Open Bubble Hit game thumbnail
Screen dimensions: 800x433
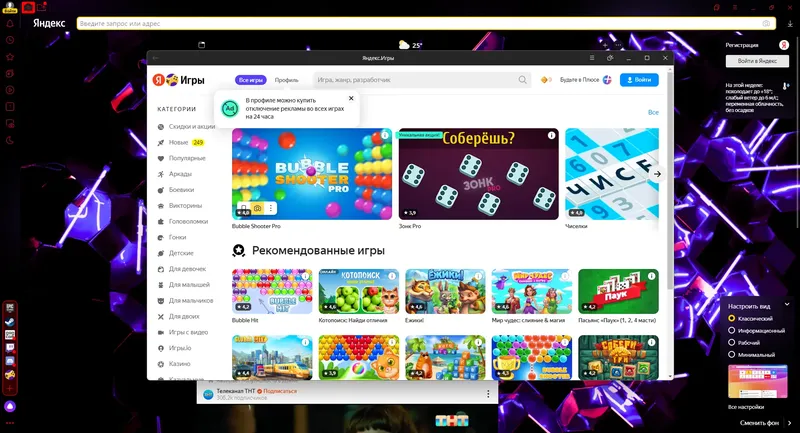click(272, 291)
